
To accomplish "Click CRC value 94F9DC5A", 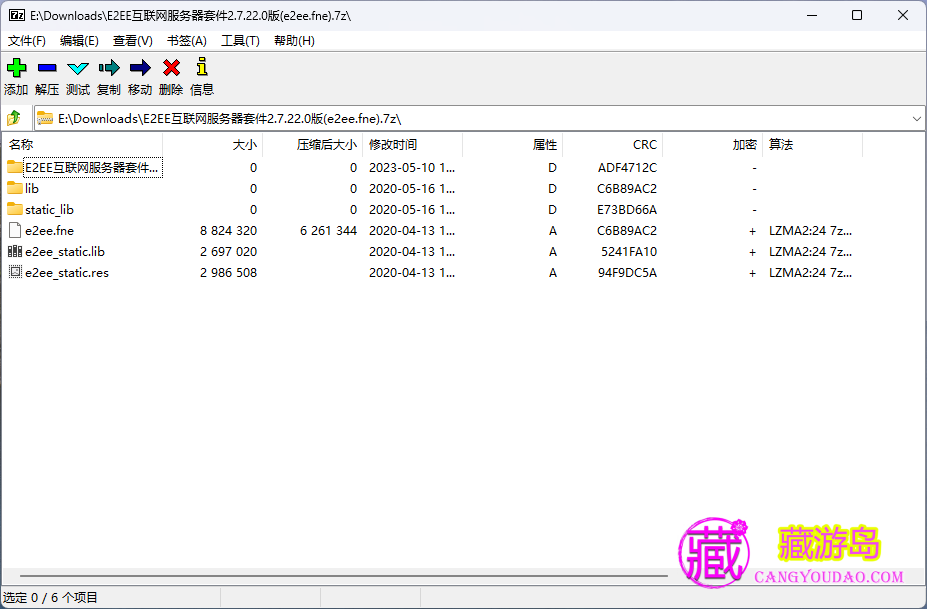I will click(x=627, y=273).
